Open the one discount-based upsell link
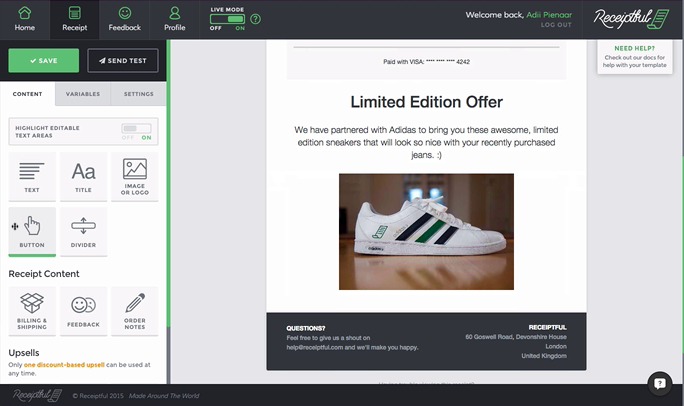This screenshot has width=684, height=406. coord(64,365)
